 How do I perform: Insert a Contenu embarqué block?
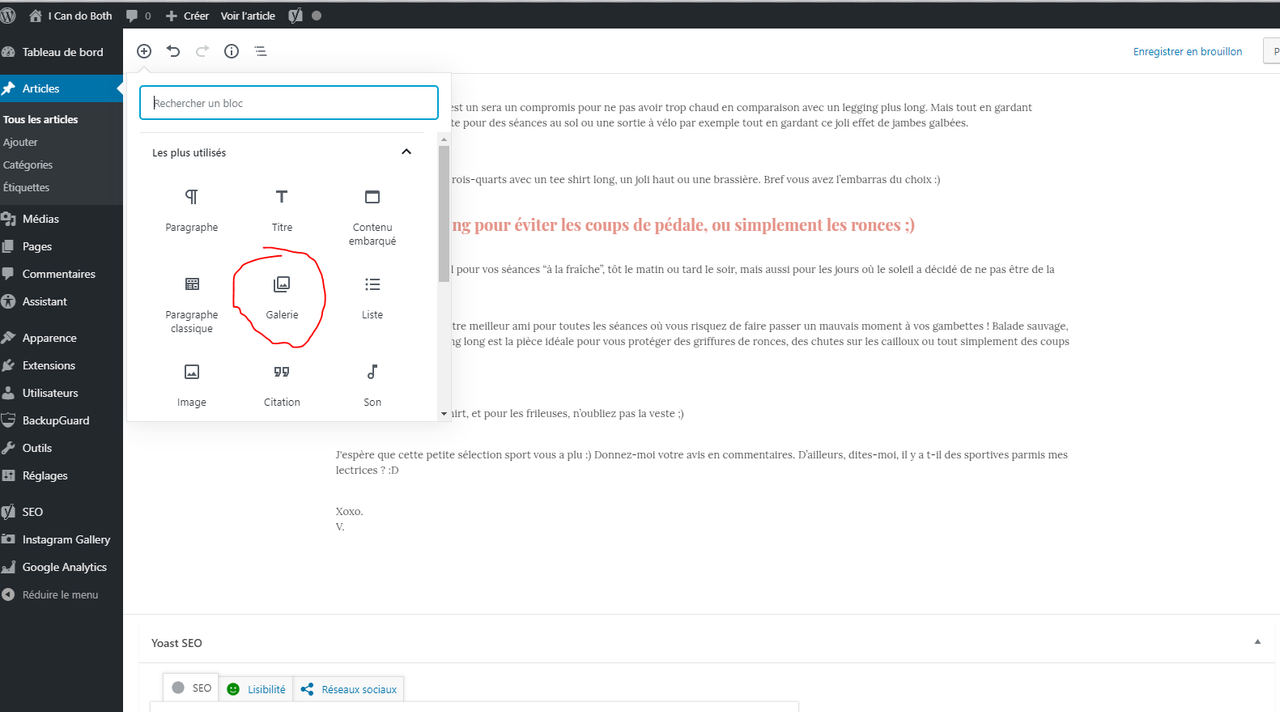[372, 215]
